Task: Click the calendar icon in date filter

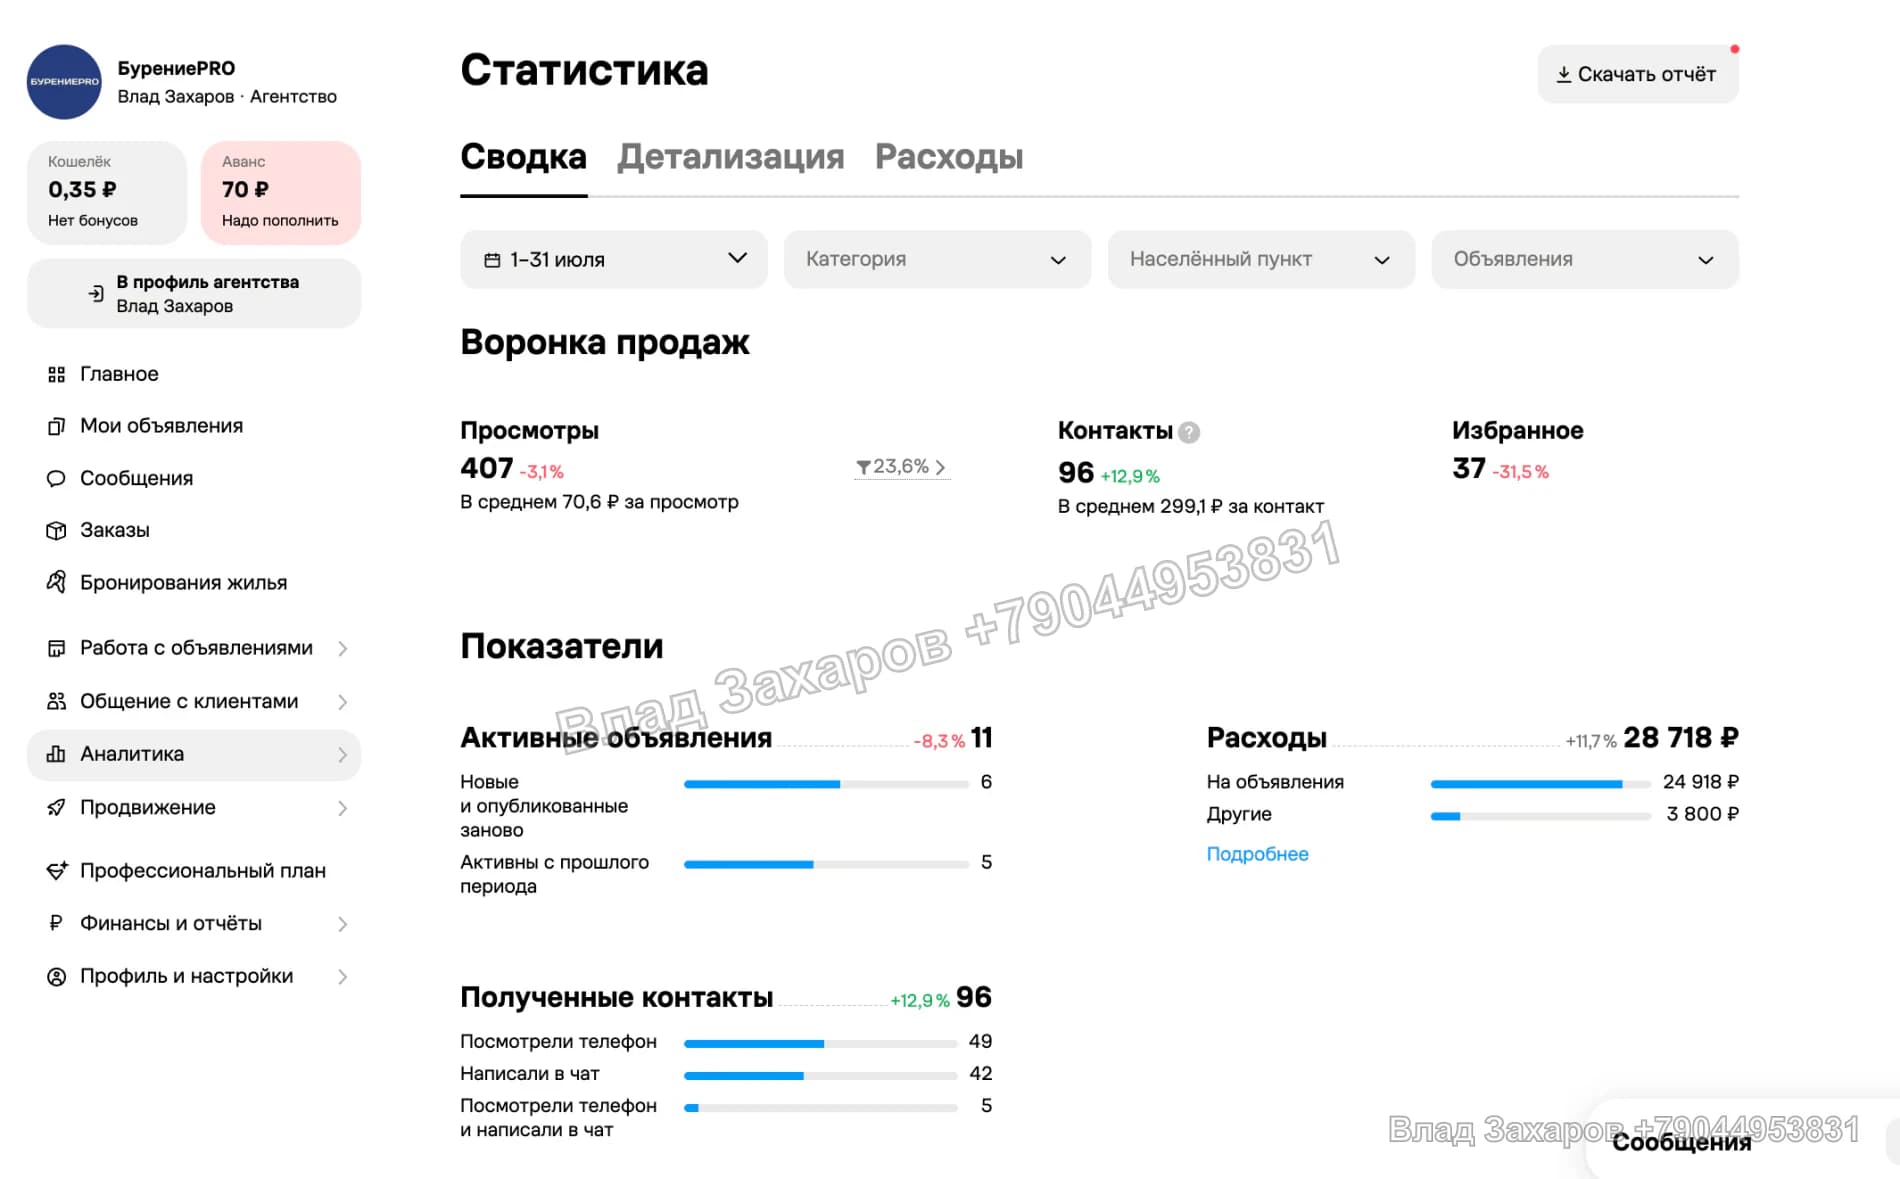Action: coord(492,260)
